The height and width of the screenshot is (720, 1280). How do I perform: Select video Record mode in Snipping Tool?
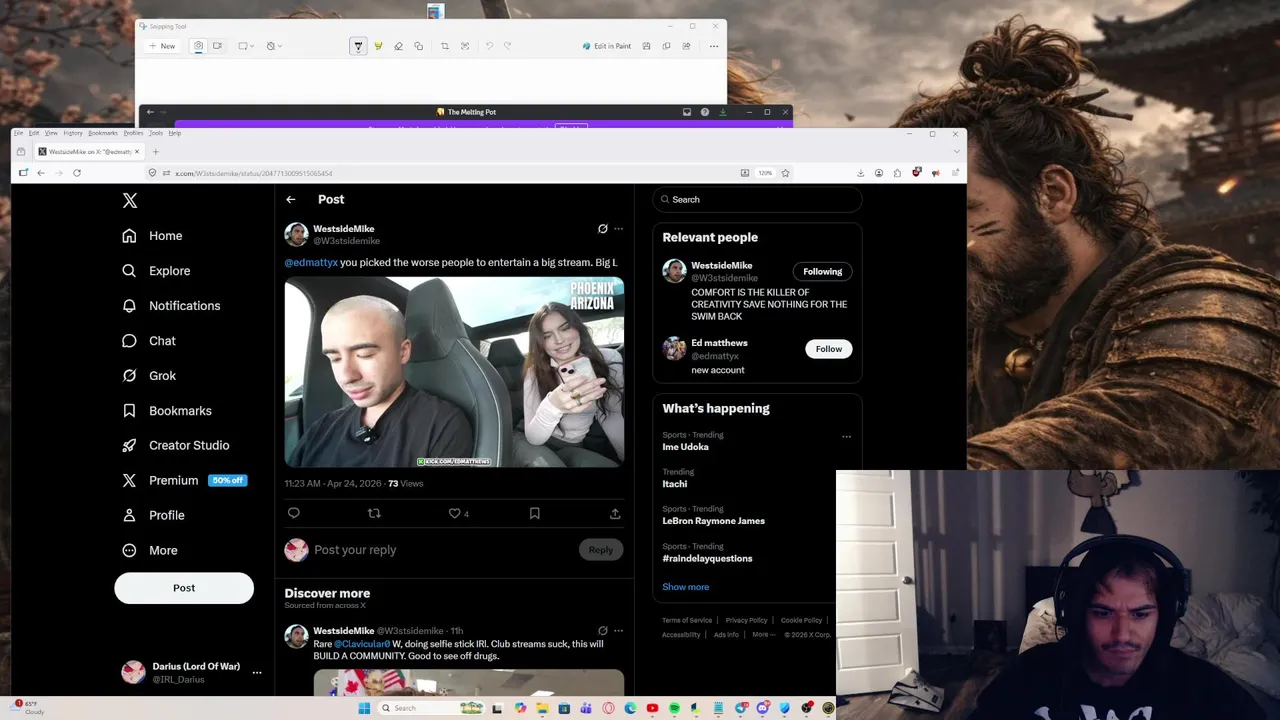(216, 46)
